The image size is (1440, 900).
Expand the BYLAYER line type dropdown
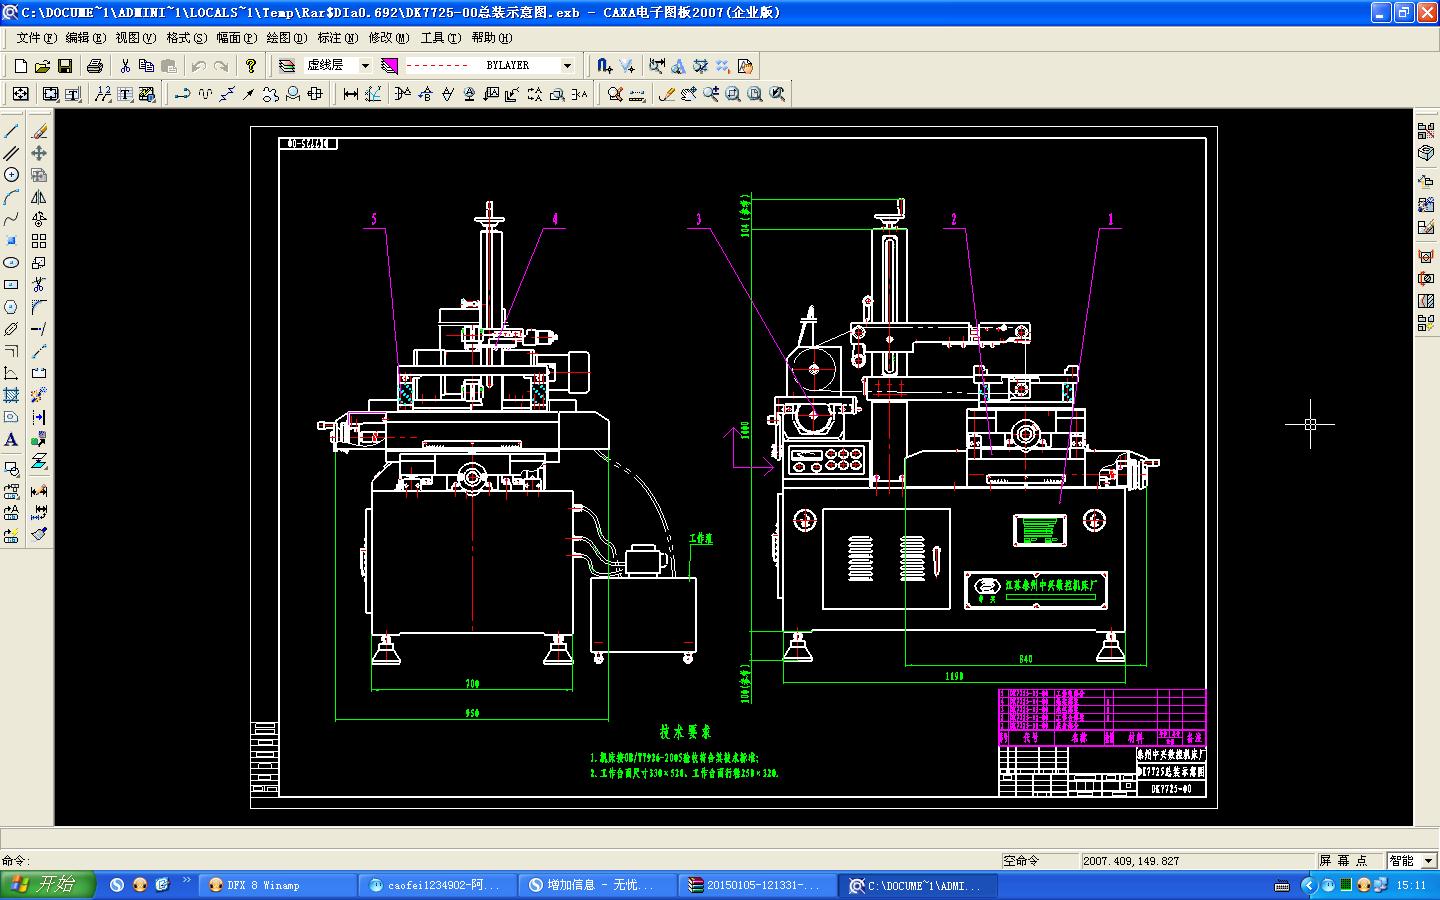[x=567, y=66]
